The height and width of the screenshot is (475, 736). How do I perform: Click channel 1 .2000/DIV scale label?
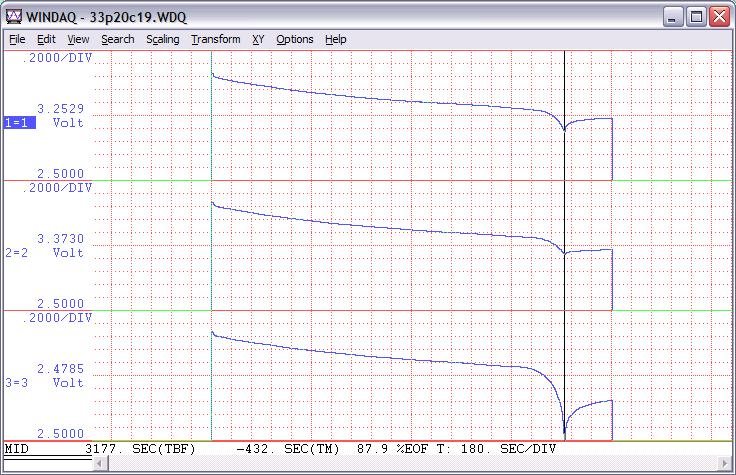(x=57, y=58)
